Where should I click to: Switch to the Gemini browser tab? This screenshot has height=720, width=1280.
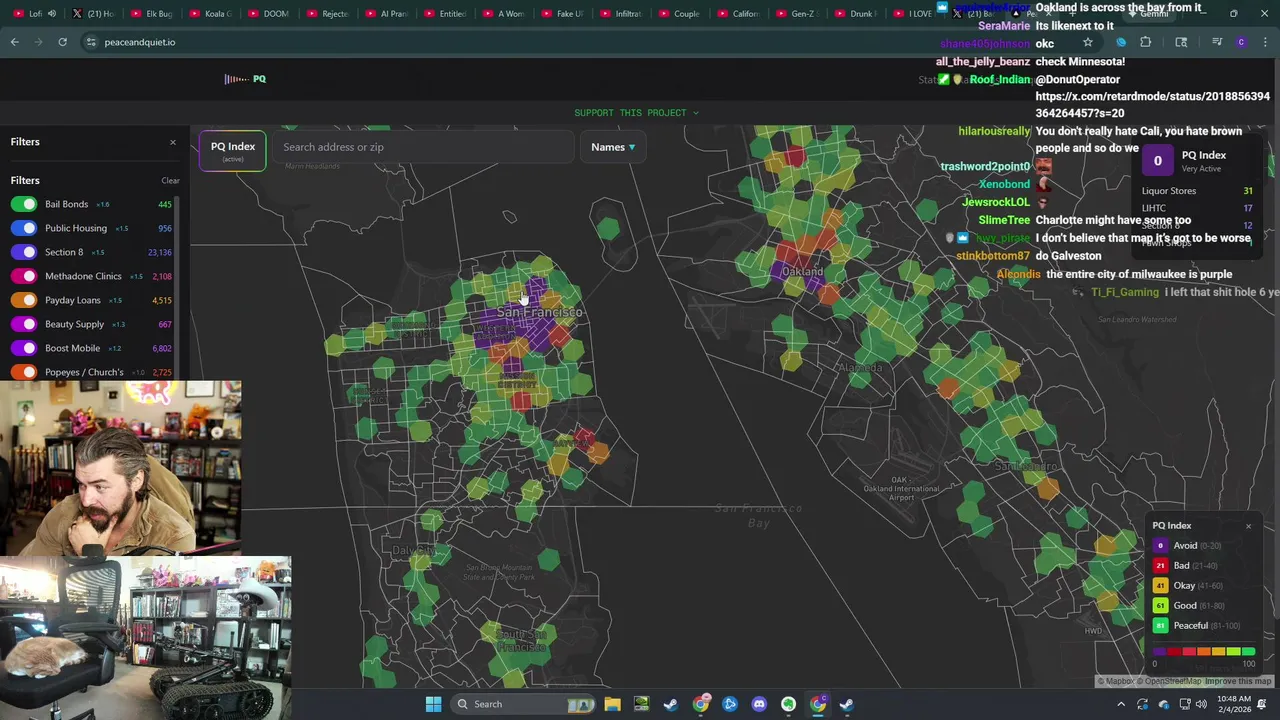(1150, 14)
